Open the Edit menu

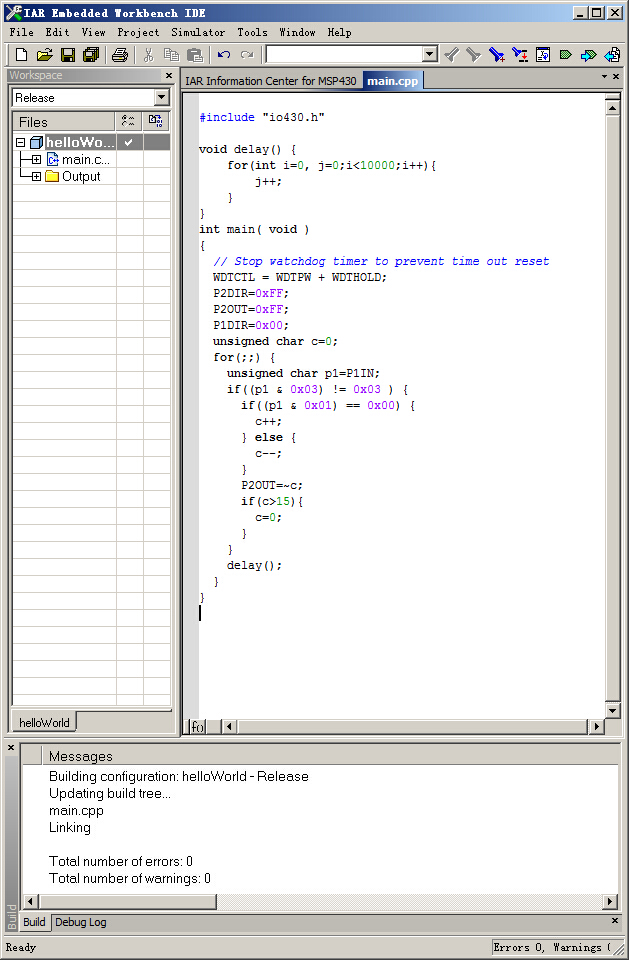pos(57,32)
